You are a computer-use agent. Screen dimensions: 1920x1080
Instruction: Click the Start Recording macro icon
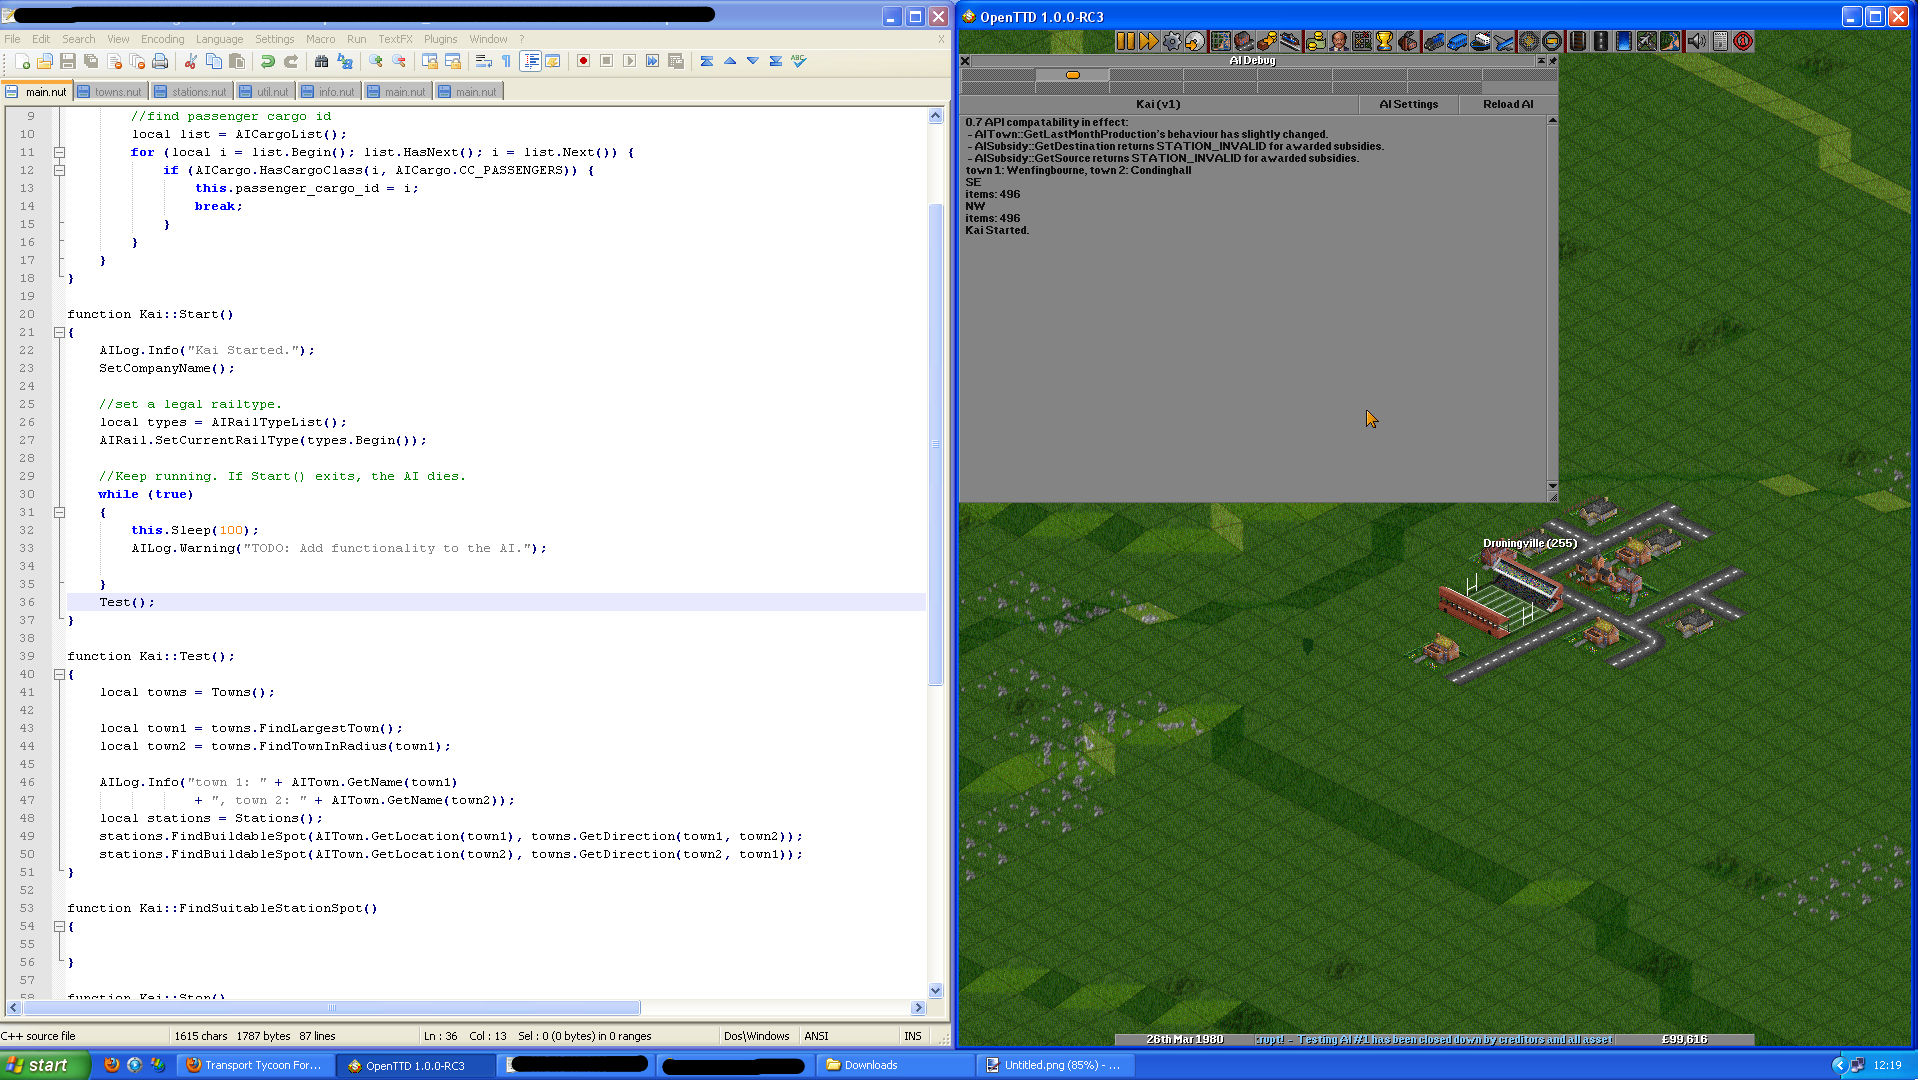click(x=583, y=61)
